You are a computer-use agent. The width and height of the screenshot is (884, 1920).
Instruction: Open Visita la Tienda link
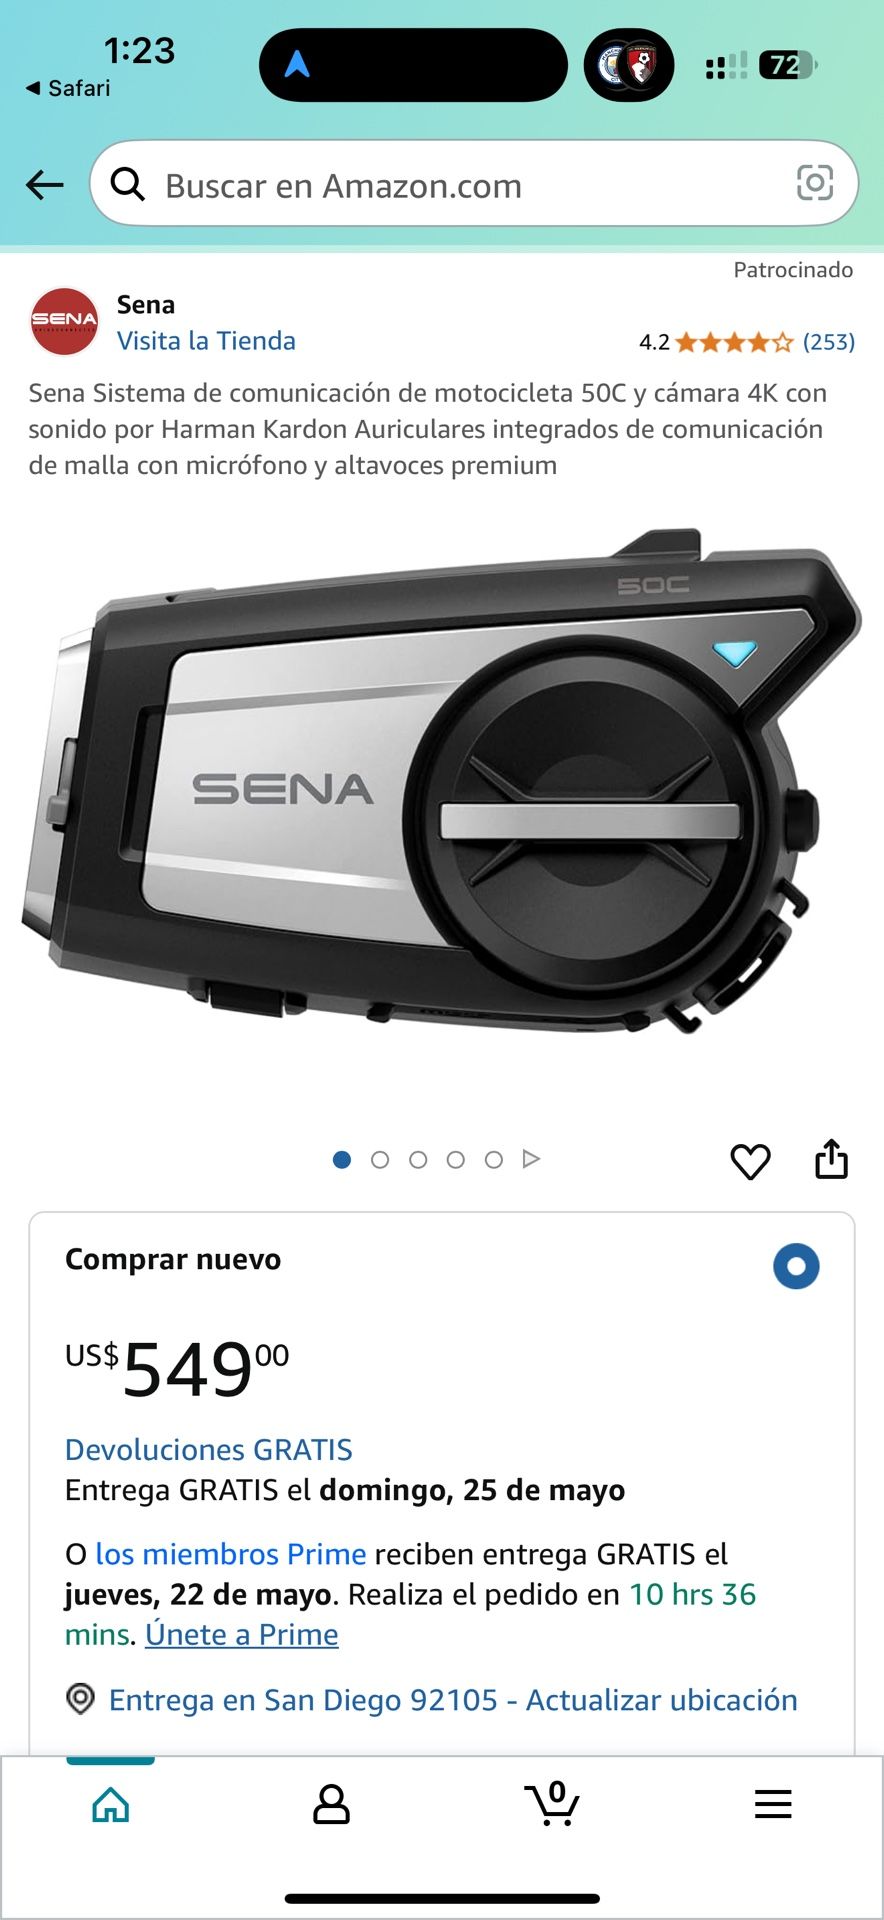tap(206, 341)
